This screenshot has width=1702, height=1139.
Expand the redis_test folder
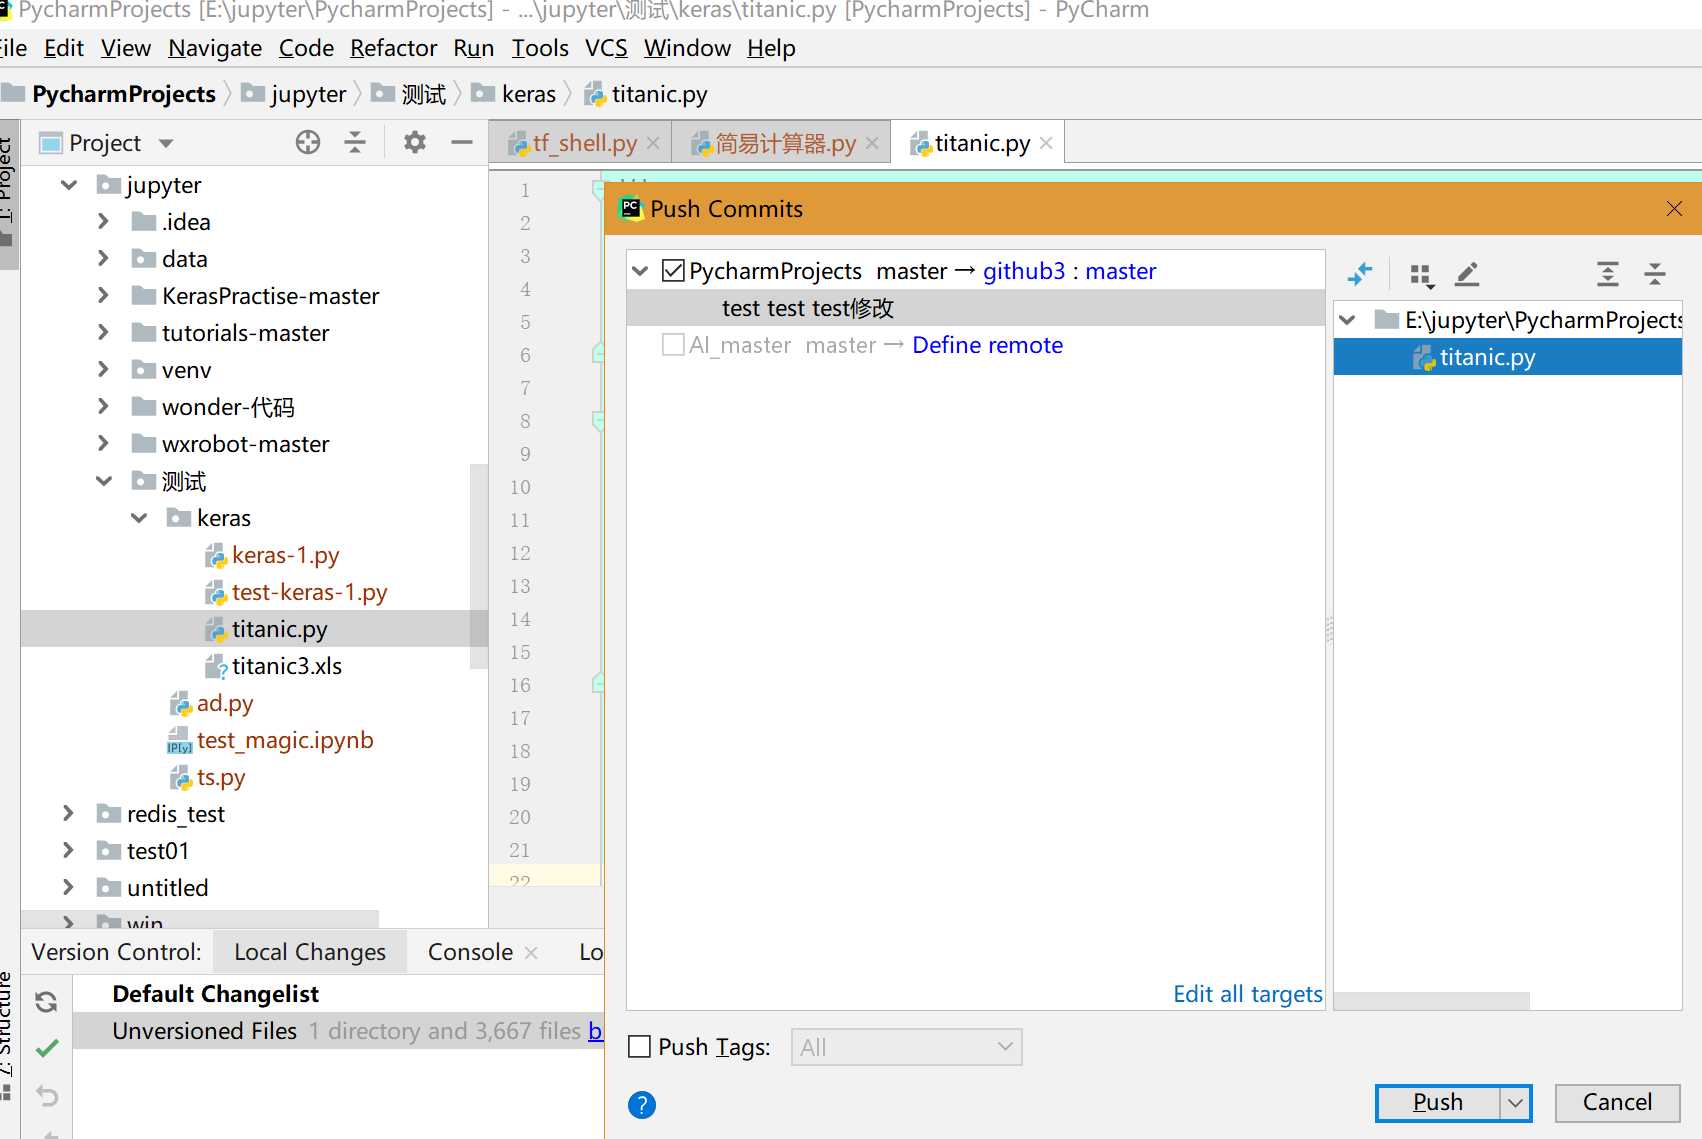68,814
